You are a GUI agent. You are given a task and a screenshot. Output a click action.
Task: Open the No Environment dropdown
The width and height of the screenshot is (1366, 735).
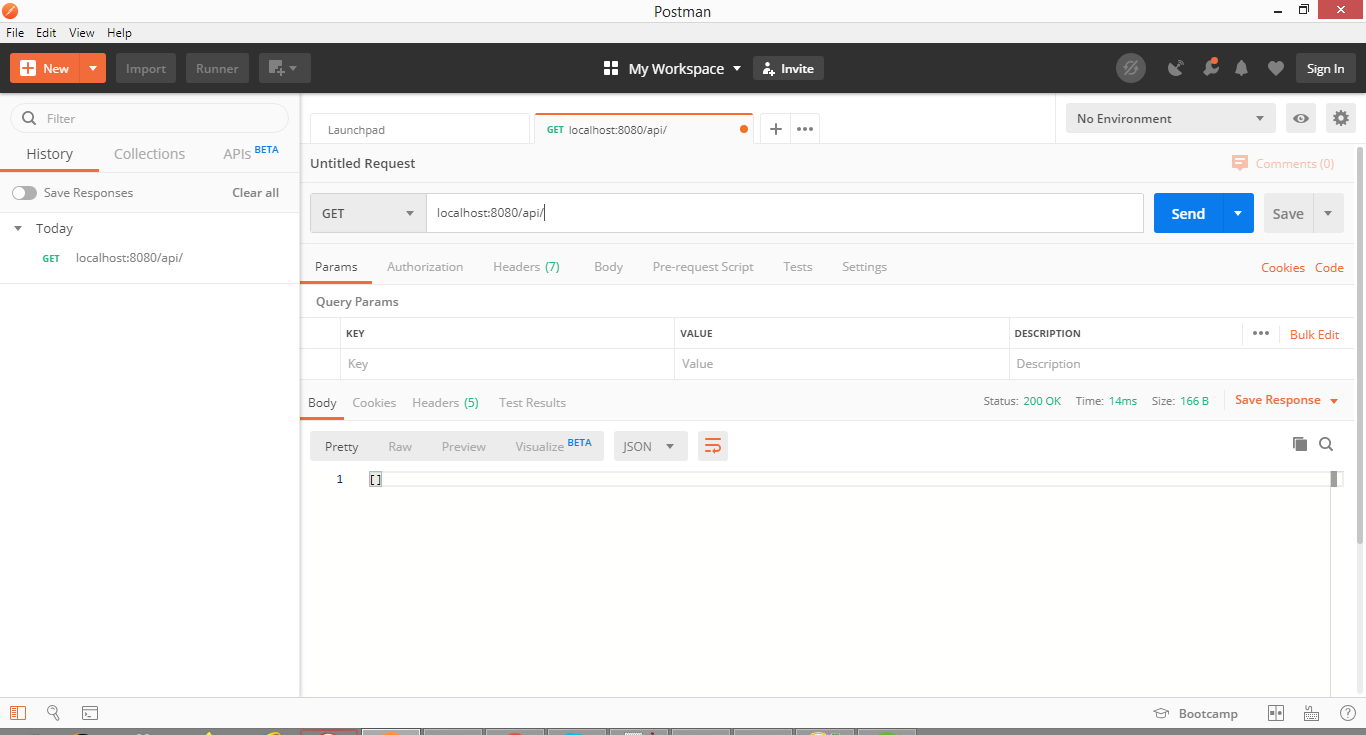(x=1171, y=118)
